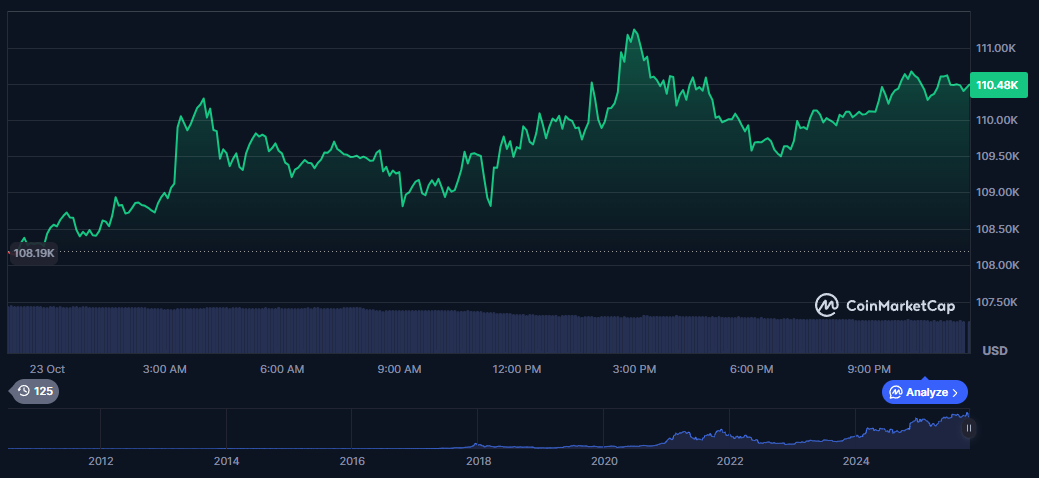Click the 9:00 AM time axis label
The image size is (1039, 478).
click(x=399, y=369)
